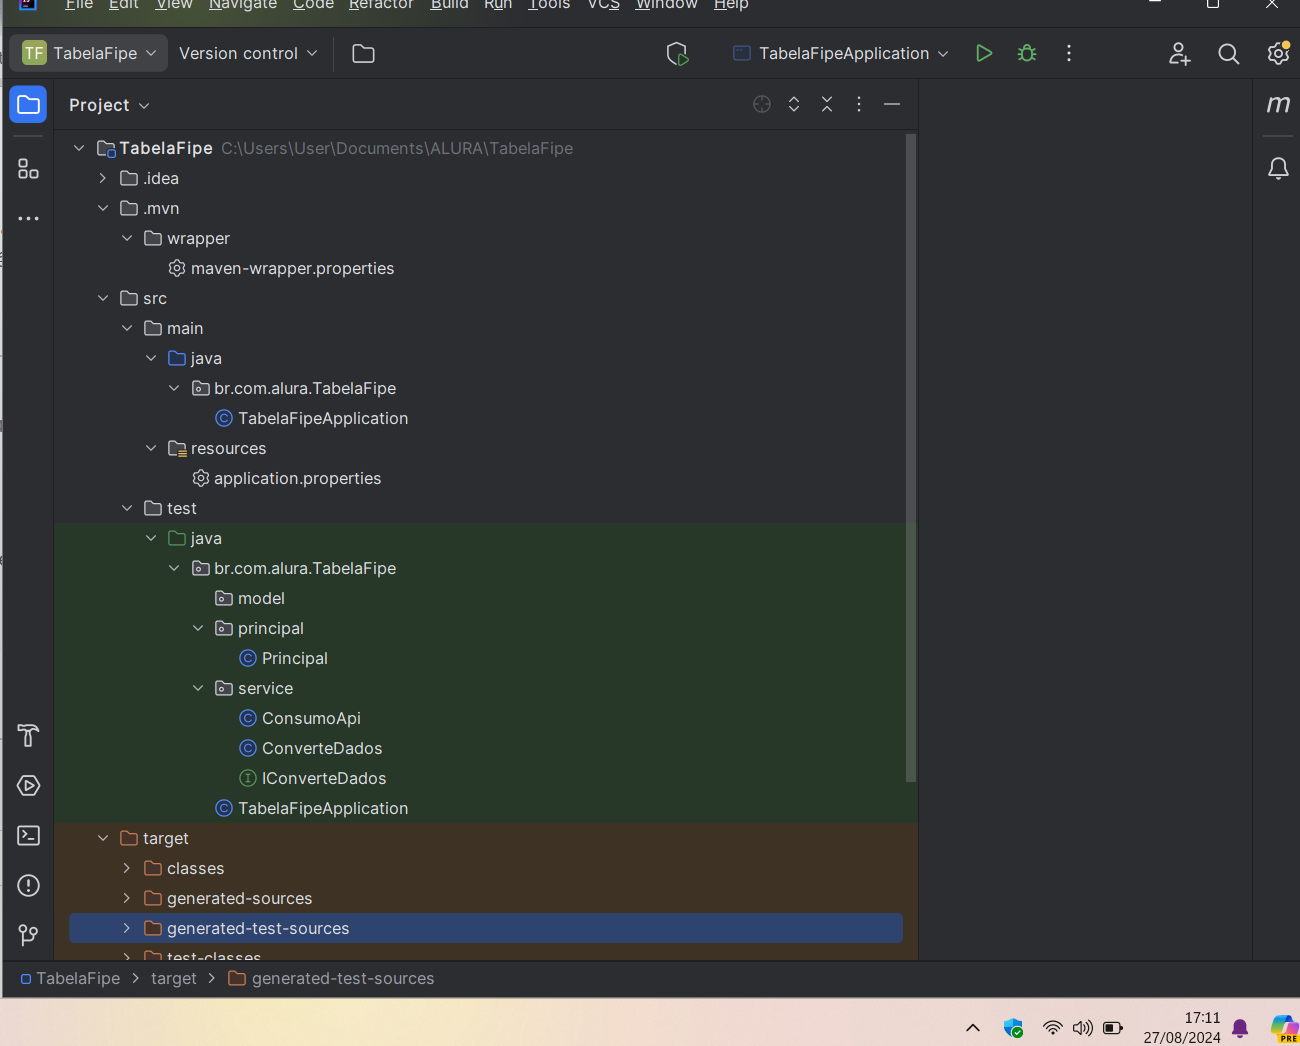Open the Services tool window icon
Image resolution: width=1300 pixels, height=1046 pixels.
point(28,786)
